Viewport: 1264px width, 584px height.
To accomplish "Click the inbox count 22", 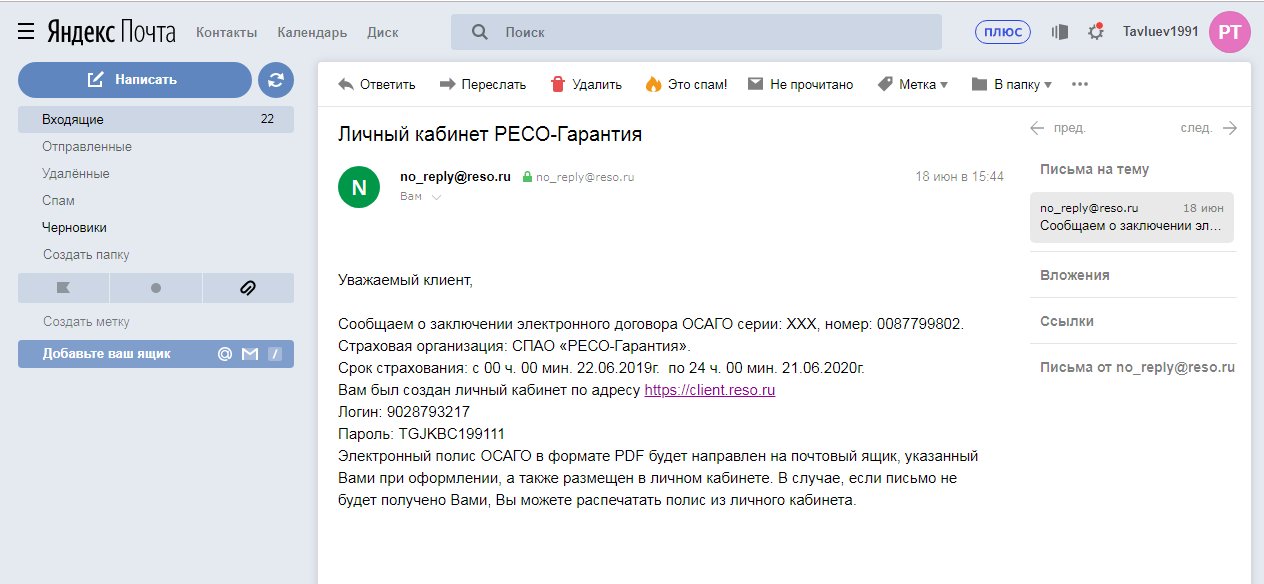I will (267, 119).
